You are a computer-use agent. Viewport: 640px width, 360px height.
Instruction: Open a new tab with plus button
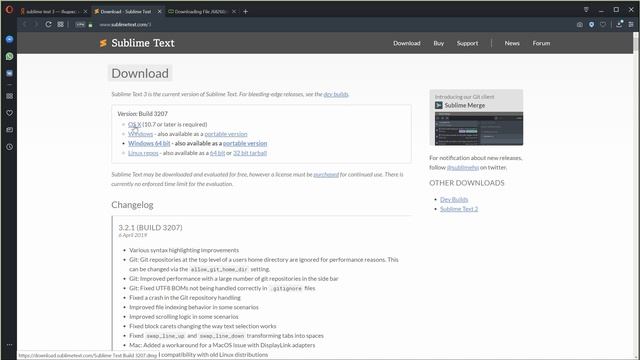245,12
